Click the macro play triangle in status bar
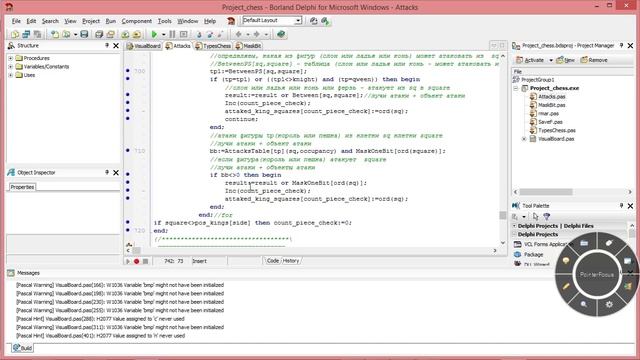640x360 pixels. point(128,261)
